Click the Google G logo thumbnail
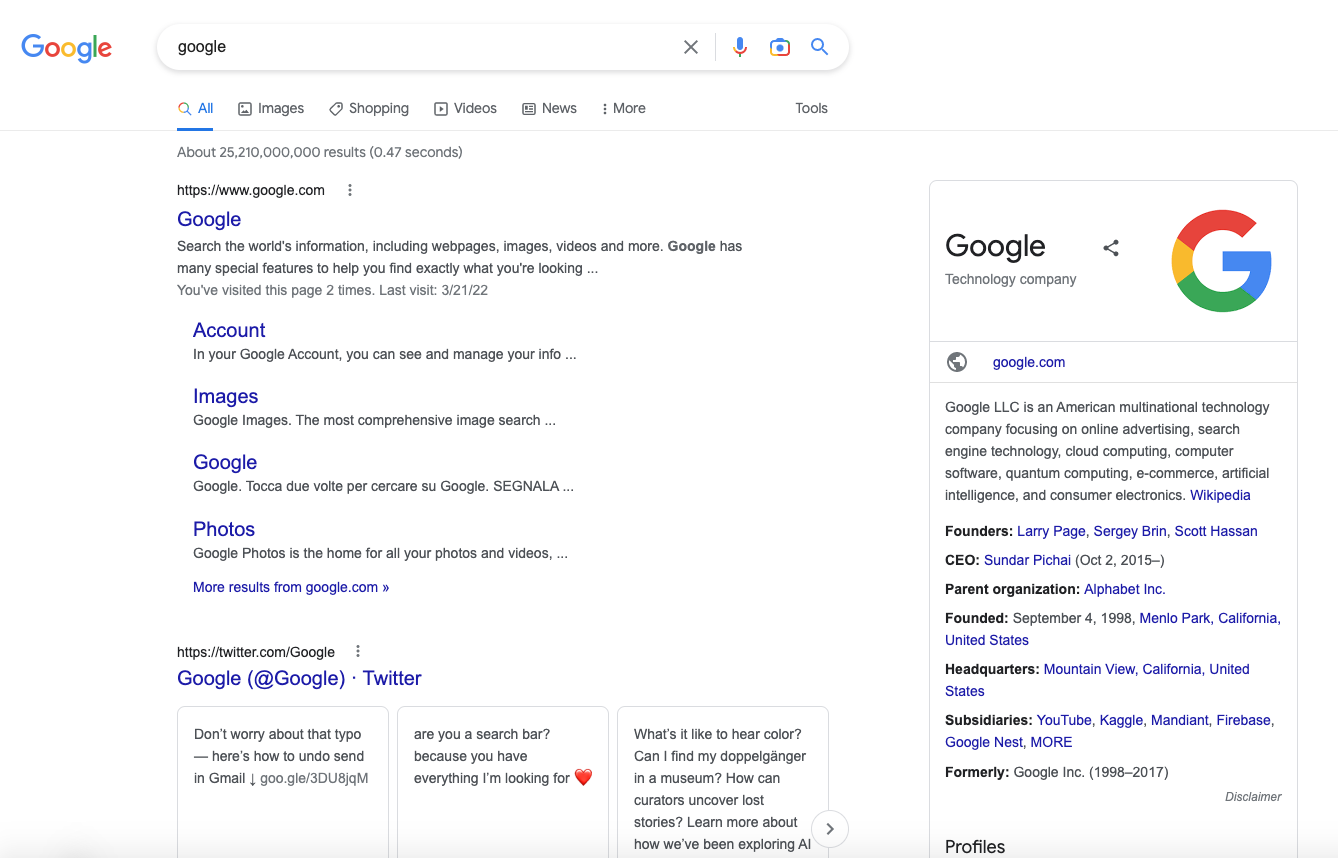1338x858 pixels. (x=1221, y=260)
